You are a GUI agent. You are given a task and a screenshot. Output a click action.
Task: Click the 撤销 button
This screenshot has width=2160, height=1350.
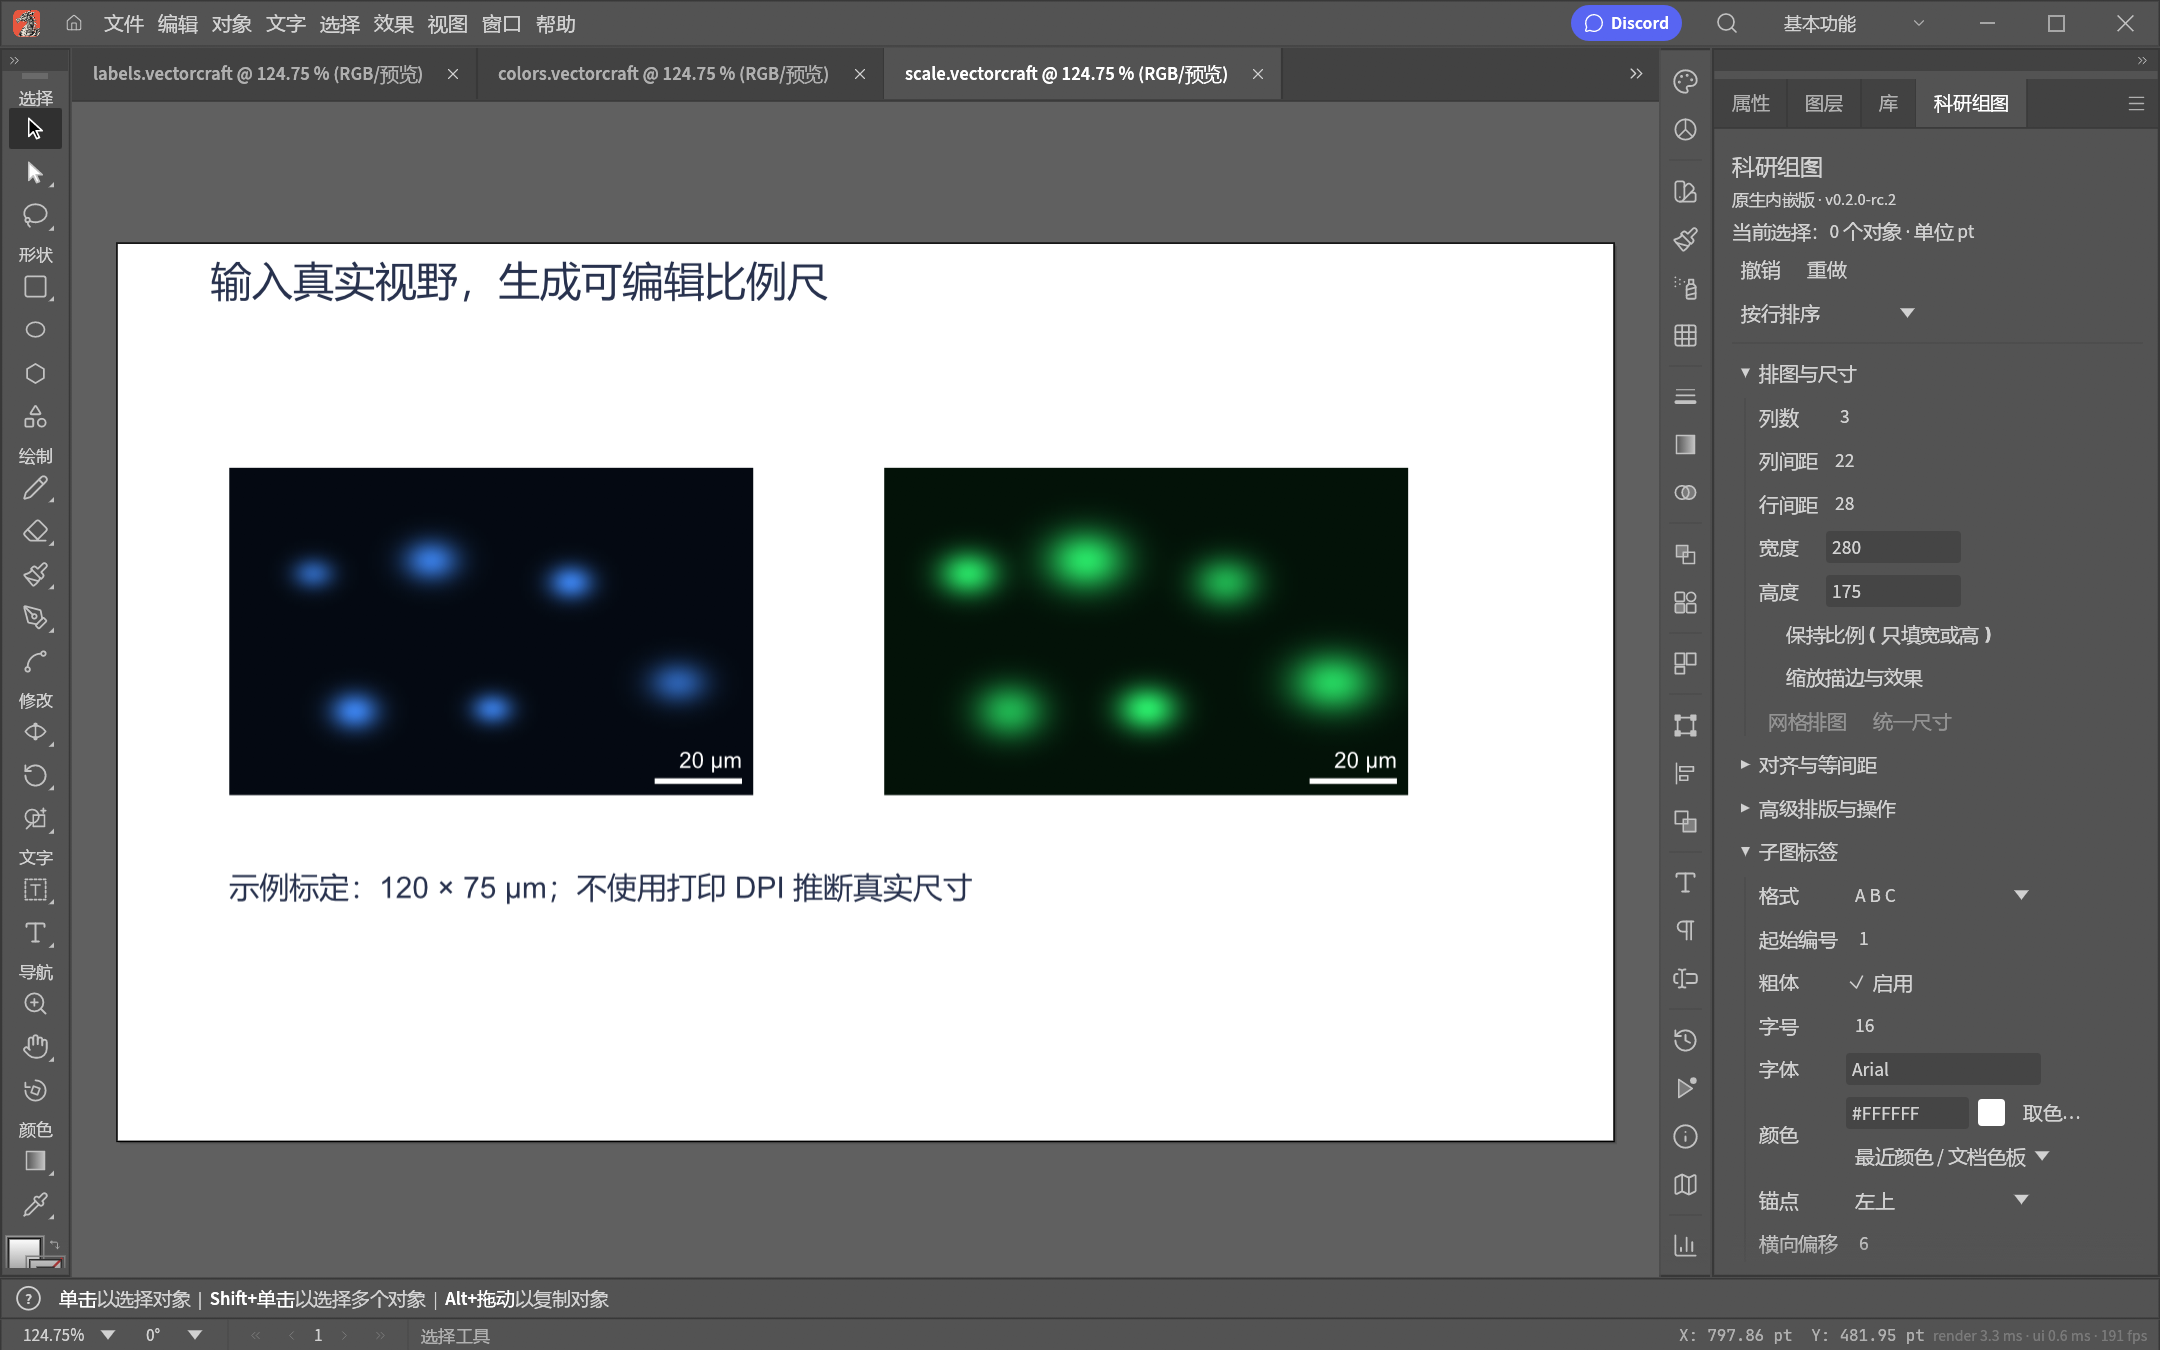[x=1760, y=270]
